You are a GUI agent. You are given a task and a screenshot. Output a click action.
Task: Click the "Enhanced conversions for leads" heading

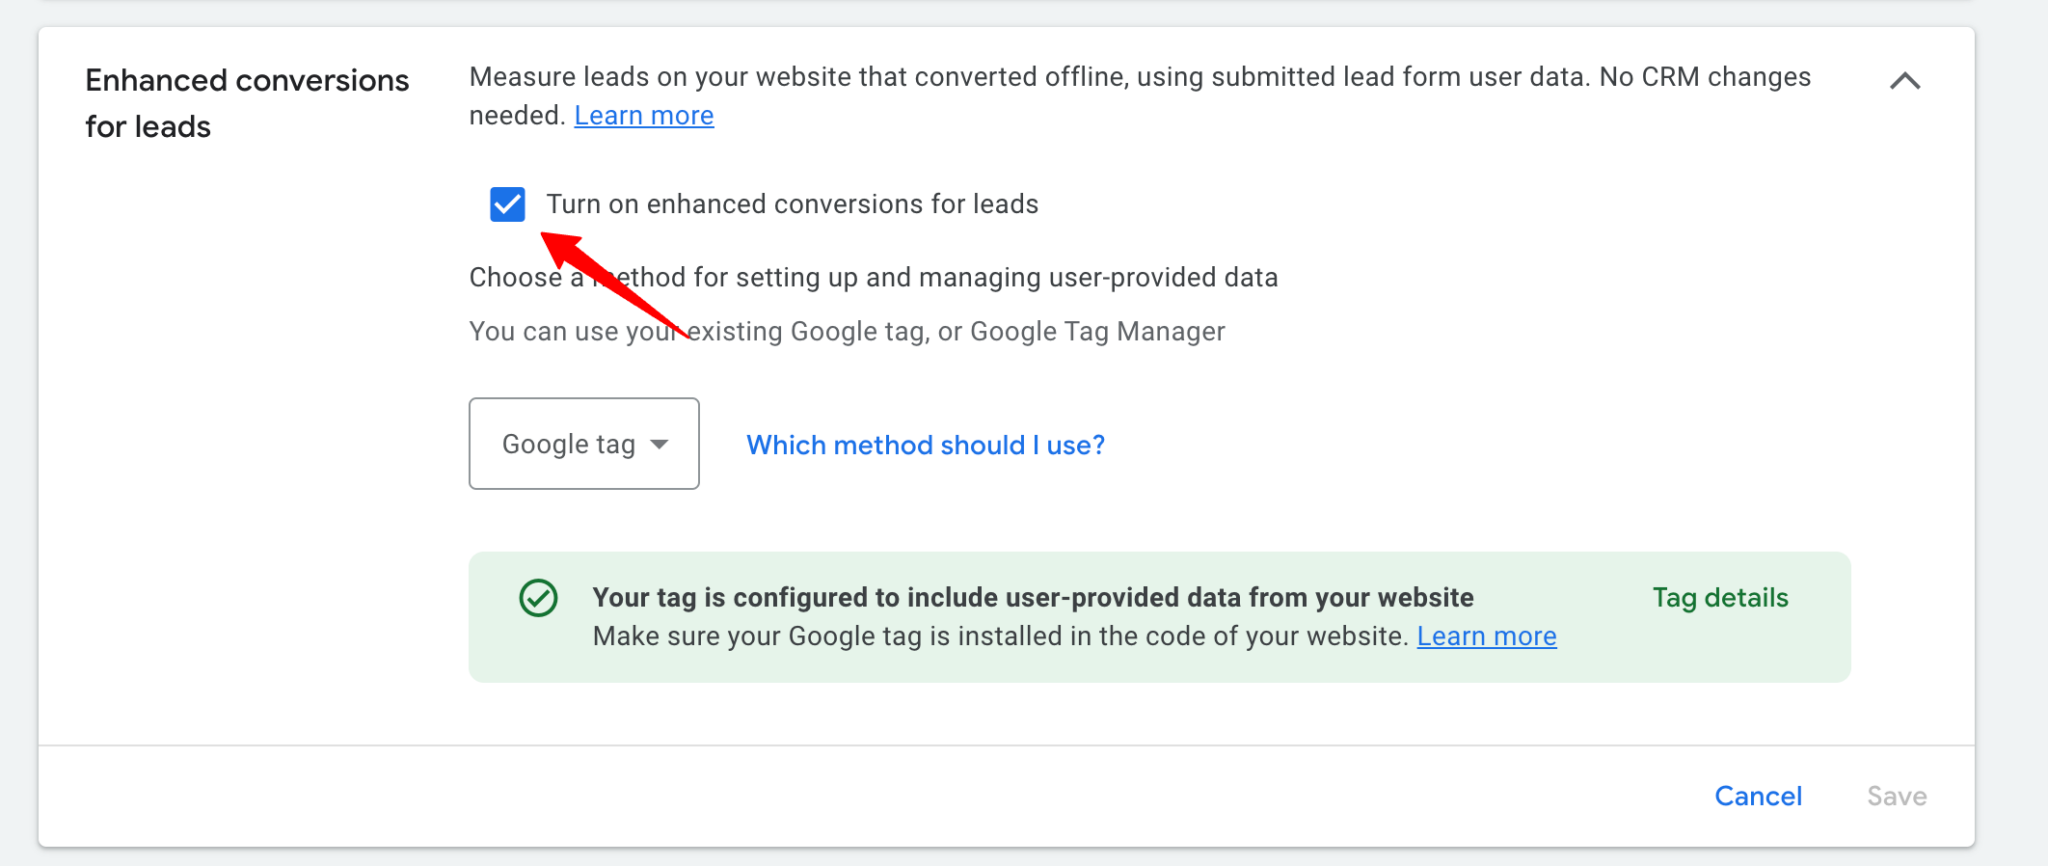[246, 102]
